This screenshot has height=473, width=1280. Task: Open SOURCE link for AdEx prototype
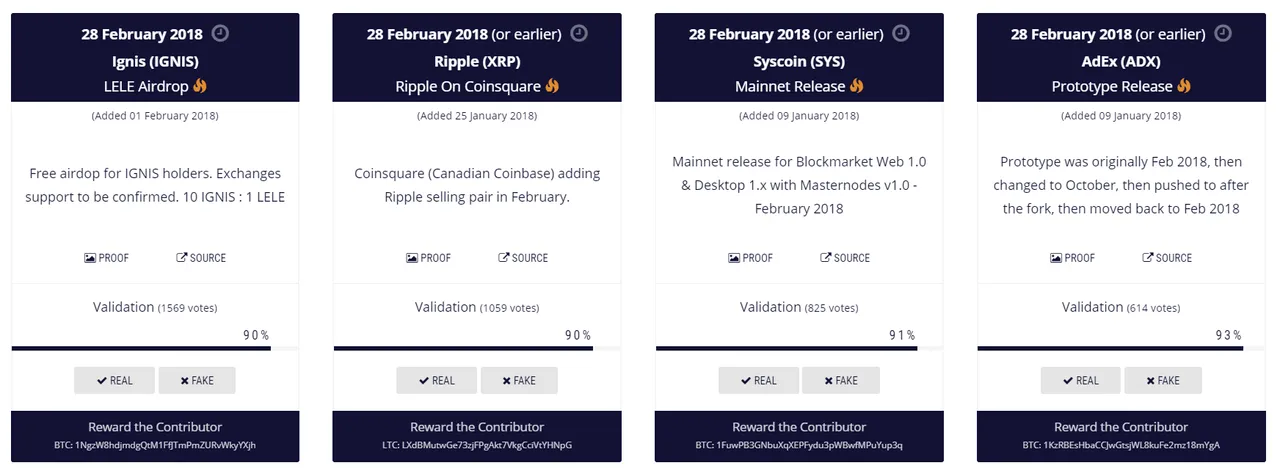coord(1167,258)
